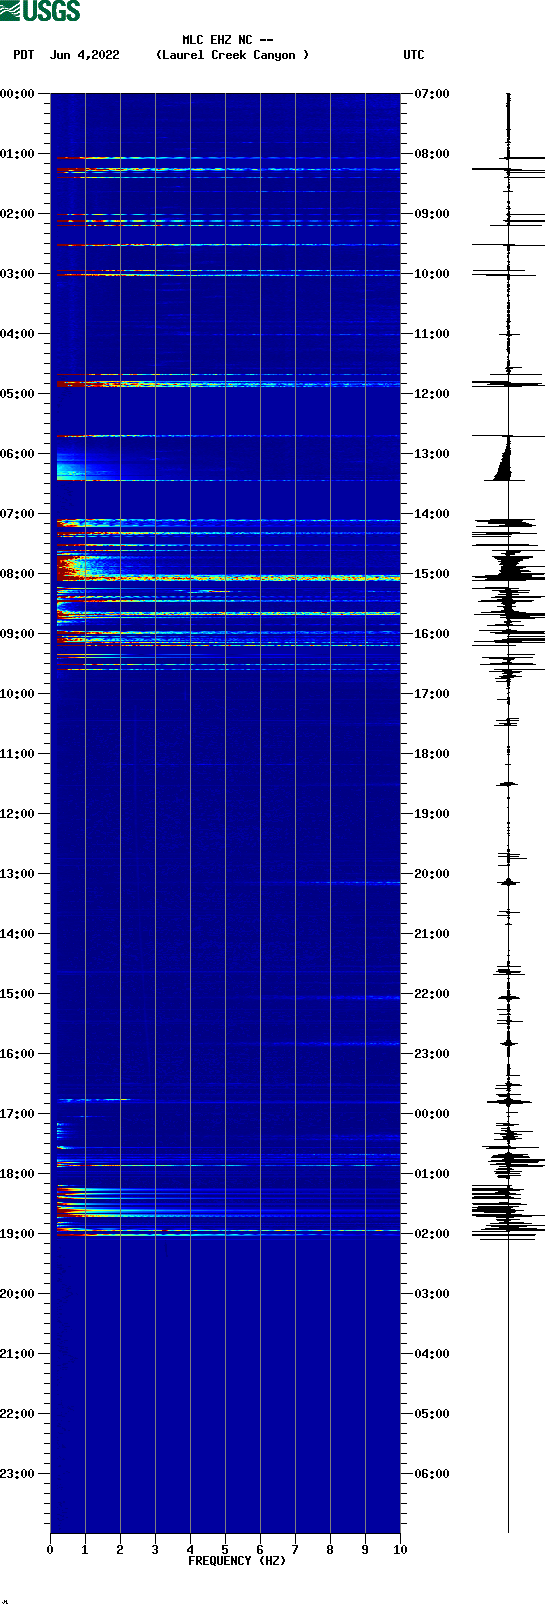Click the PDT time label '23:00'
The width and height of the screenshot is (552, 1613).
(x=18, y=1474)
